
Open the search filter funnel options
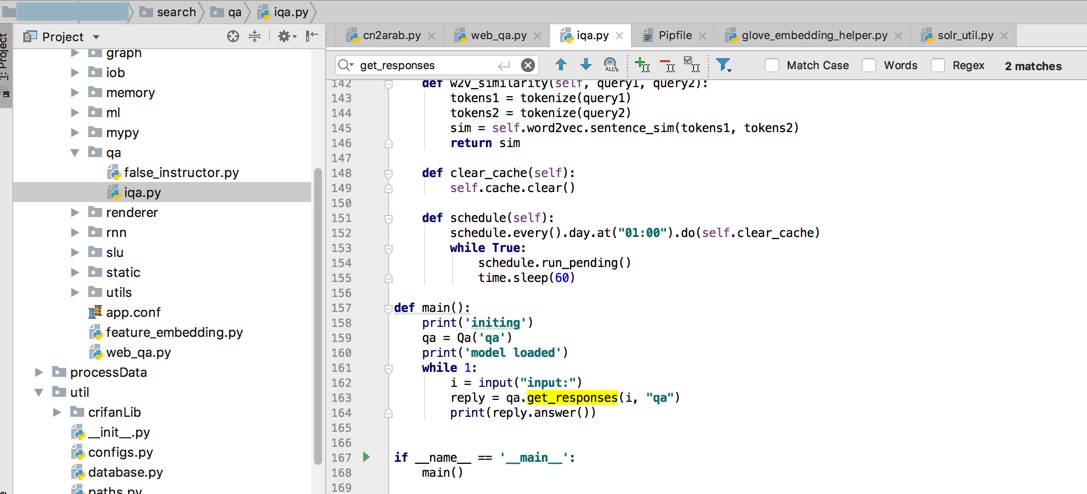point(723,65)
